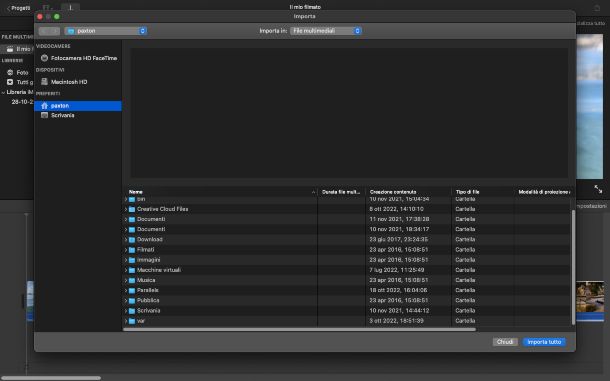Click the Filmati folder icon
This screenshot has height=381, width=610.
pyautogui.click(x=132, y=250)
